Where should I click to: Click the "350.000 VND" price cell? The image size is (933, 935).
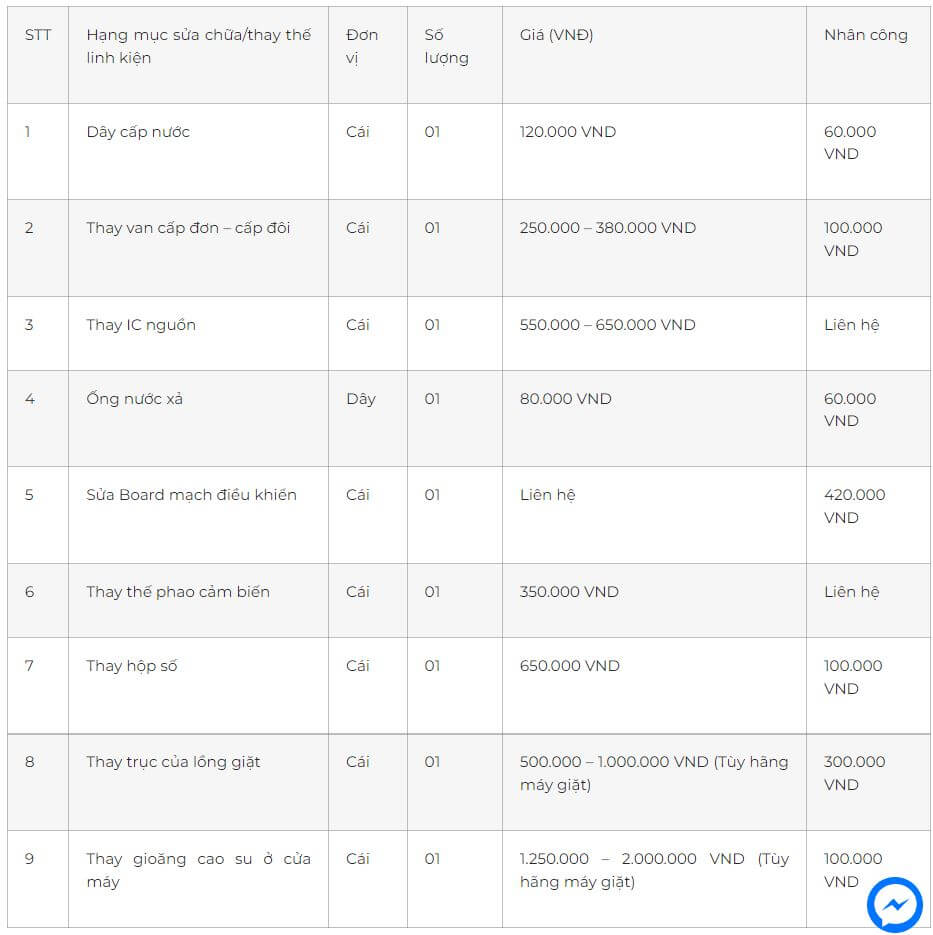click(569, 592)
